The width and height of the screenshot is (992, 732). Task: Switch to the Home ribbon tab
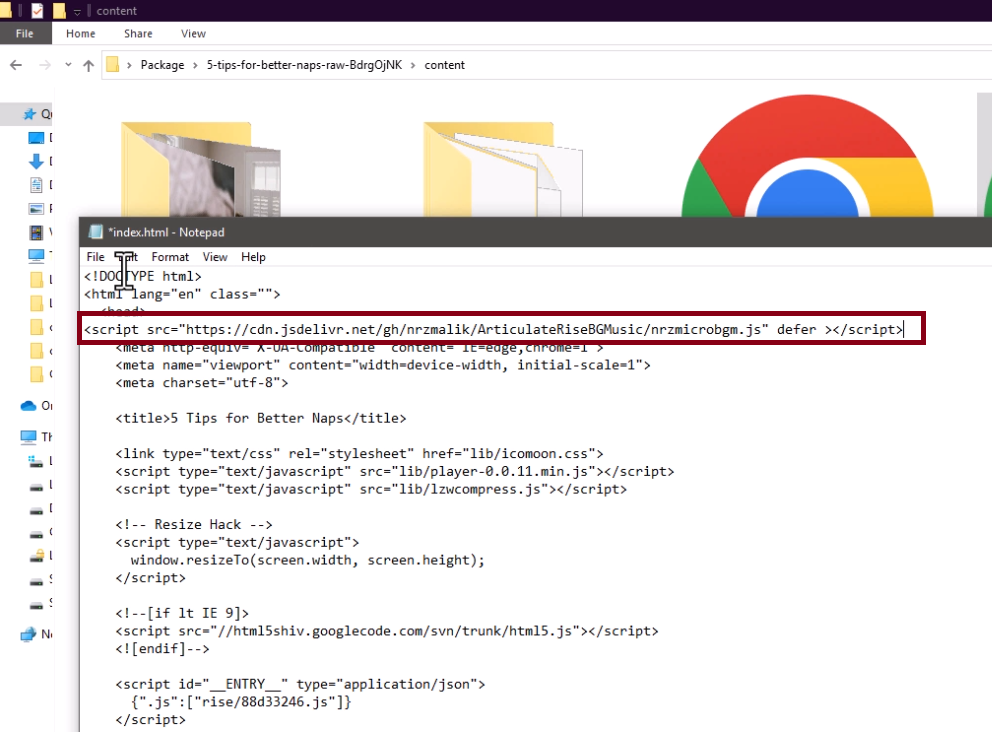(x=80, y=33)
